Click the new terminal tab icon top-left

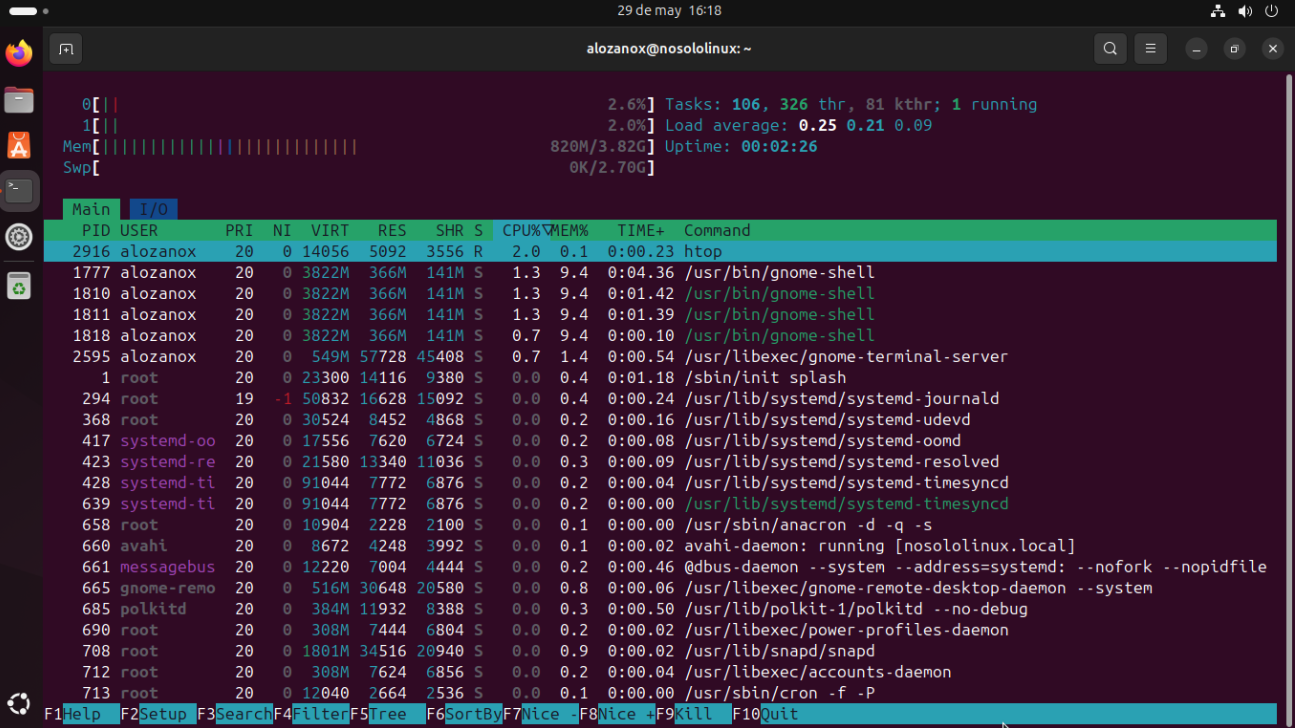pos(66,48)
